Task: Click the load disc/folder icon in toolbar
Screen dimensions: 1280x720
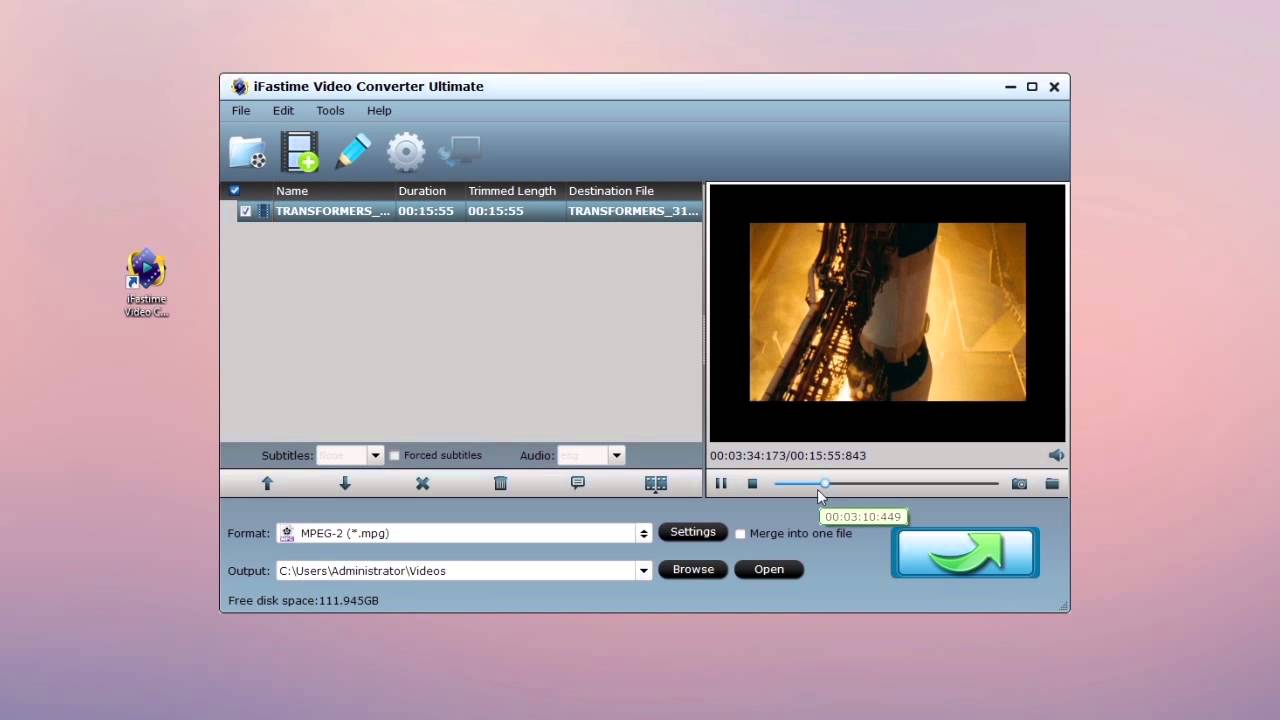Action: tap(247, 152)
